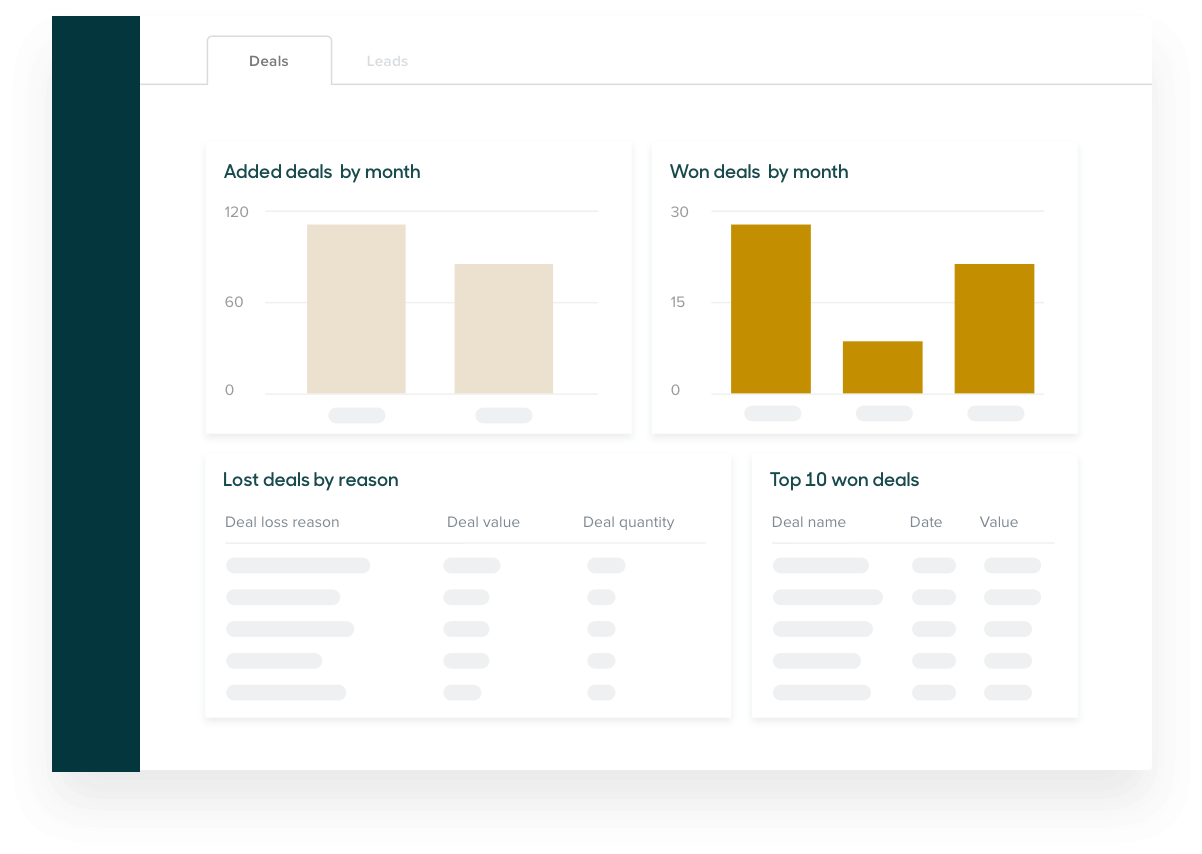Click the 'Added deals by month' title

point(322,172)
